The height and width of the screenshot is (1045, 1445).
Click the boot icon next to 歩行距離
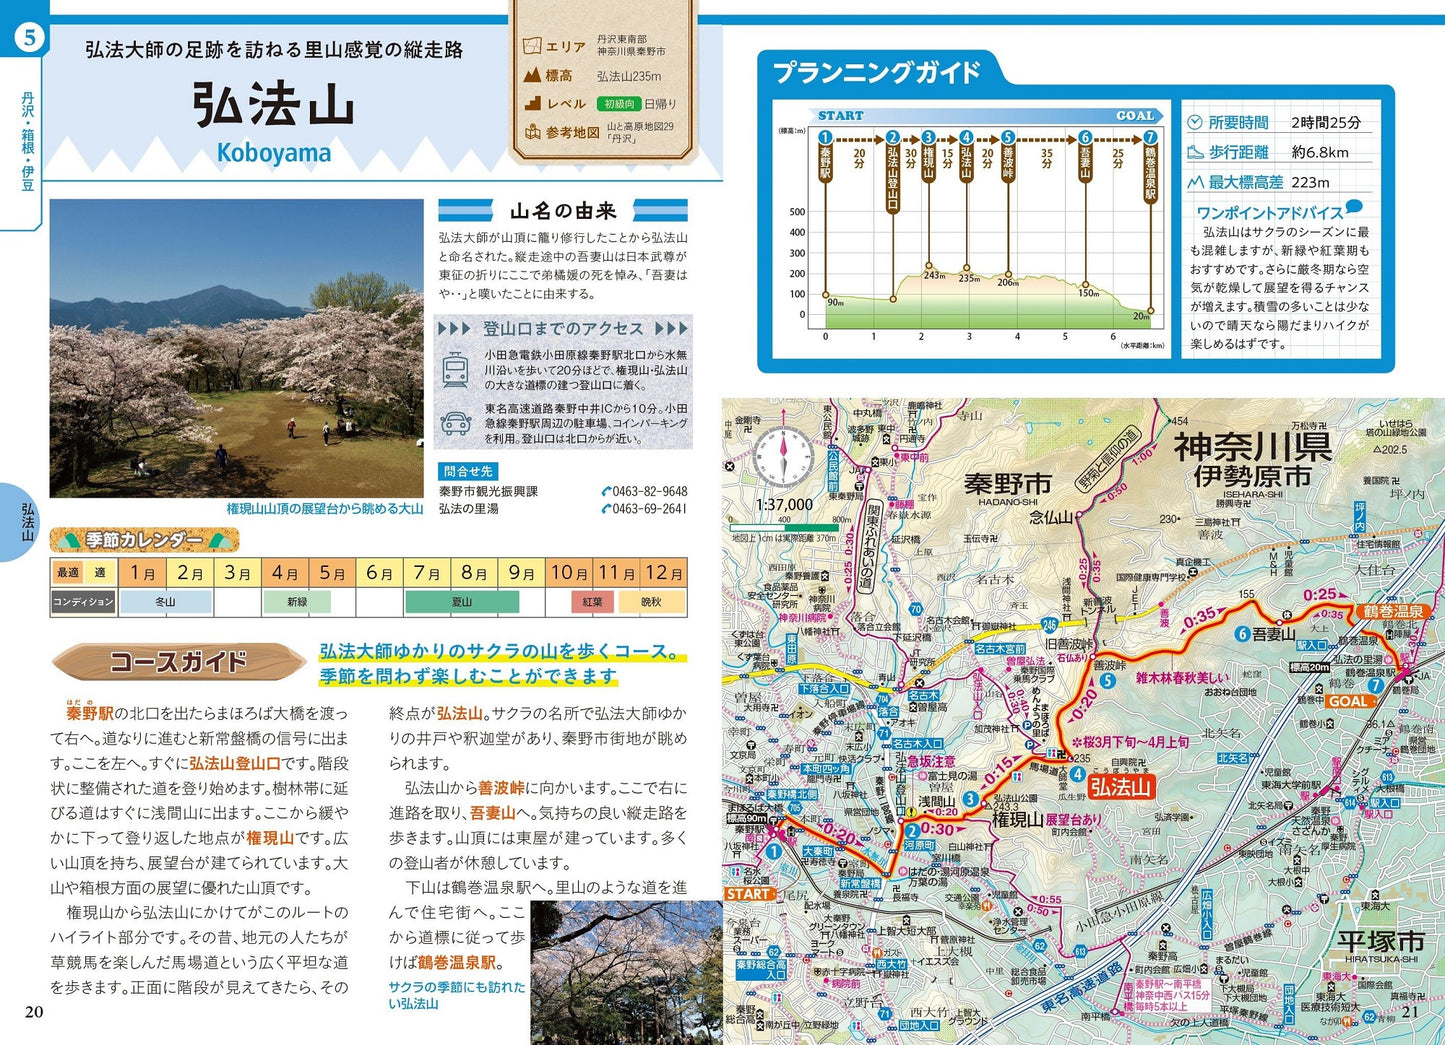[x=1195, y=152]
